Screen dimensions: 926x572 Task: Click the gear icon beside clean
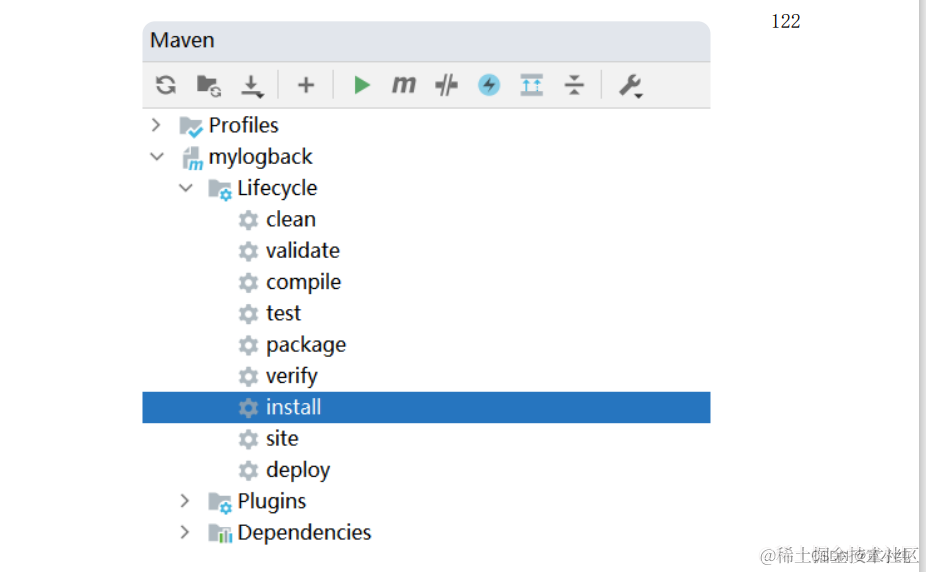click(x=249, y=220)
